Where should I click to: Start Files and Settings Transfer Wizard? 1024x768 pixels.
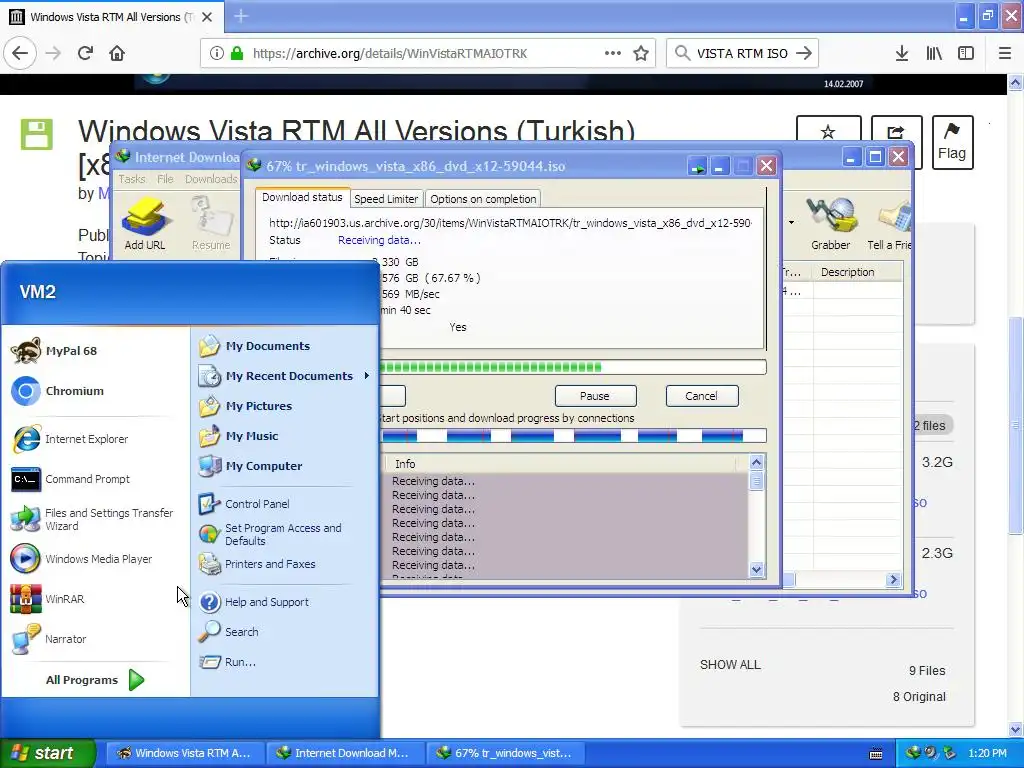pos(92,519)
